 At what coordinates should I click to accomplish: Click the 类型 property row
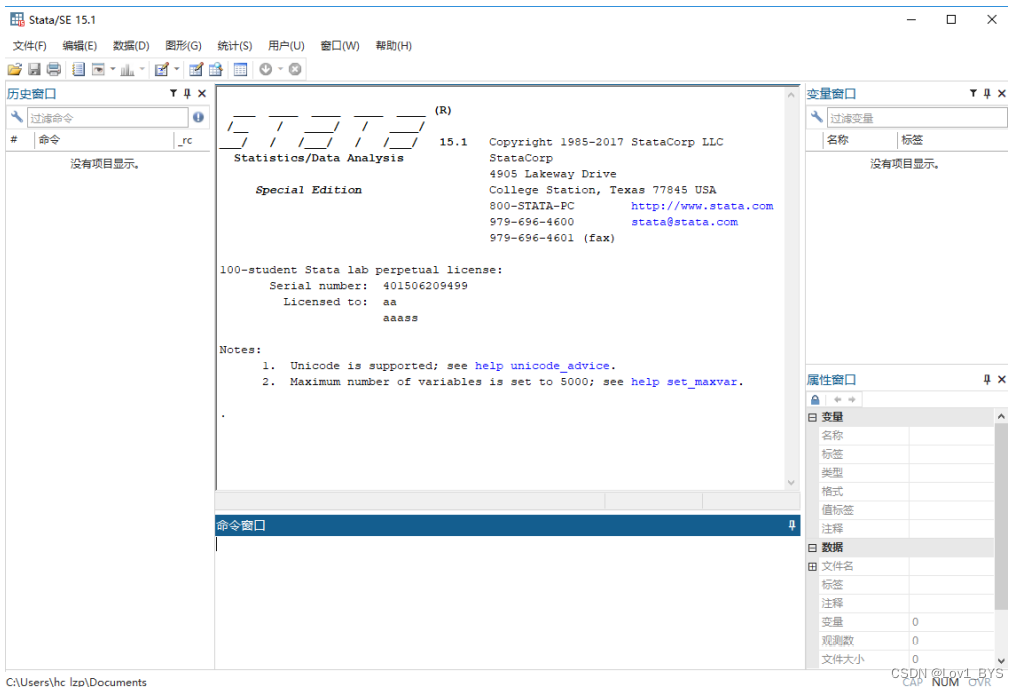pyautogui.click(x=907, y=473)
